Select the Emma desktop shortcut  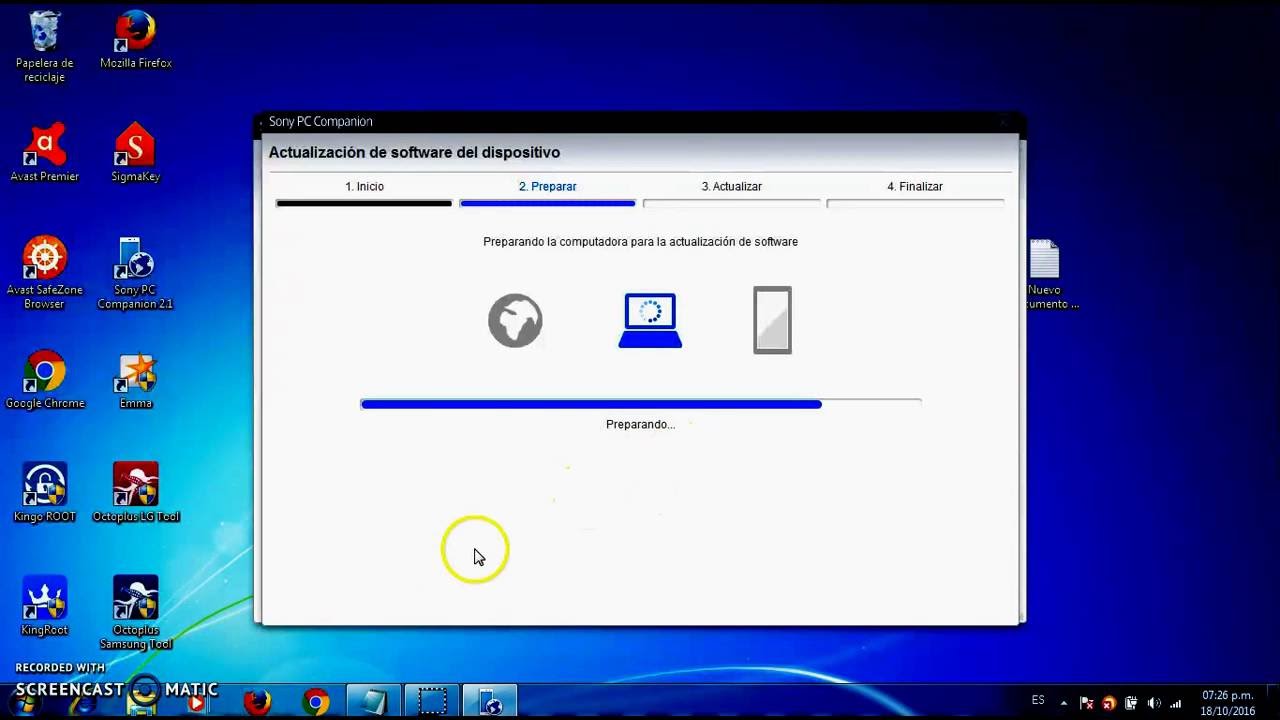tap(135, 380)
